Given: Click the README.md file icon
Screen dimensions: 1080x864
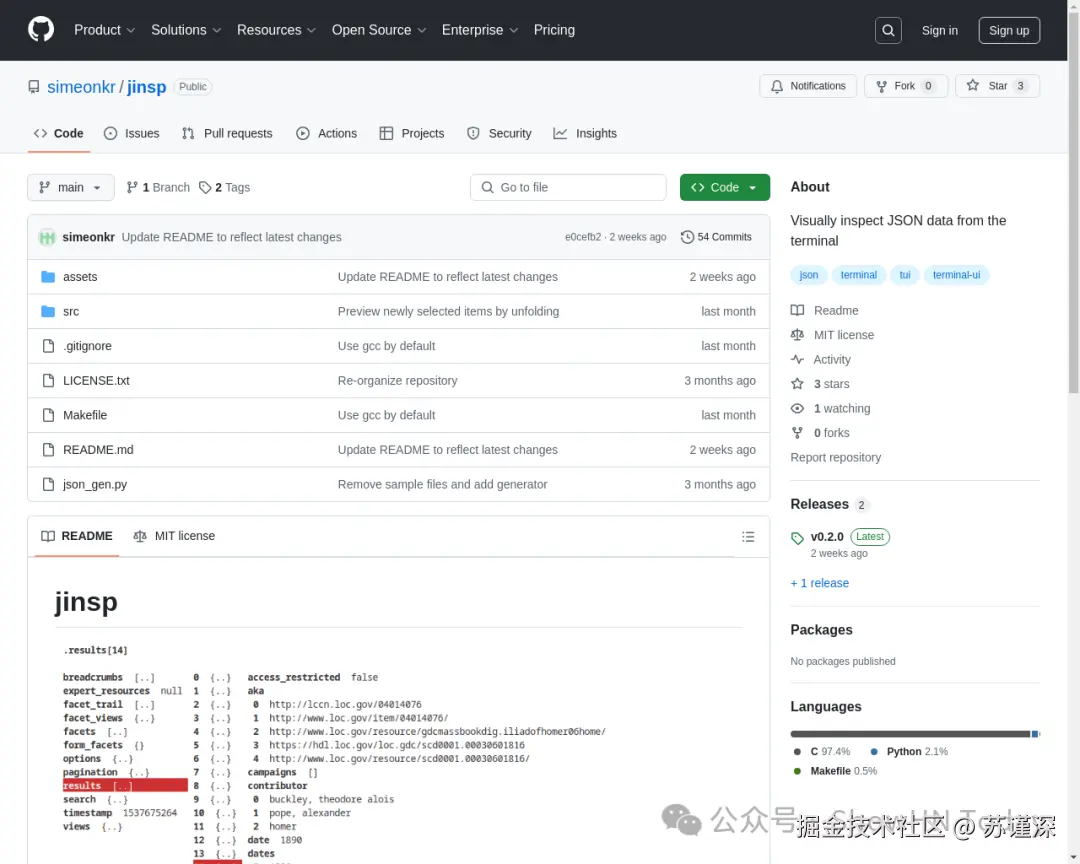Looking at the screenshot, I should click(48, 449).
